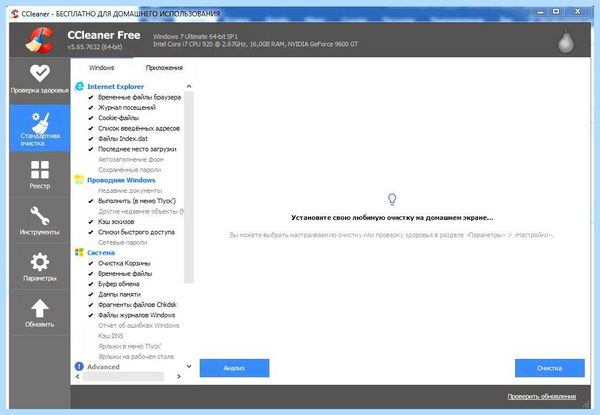Toggle Файлы Index.dat option

pos(91,138)
